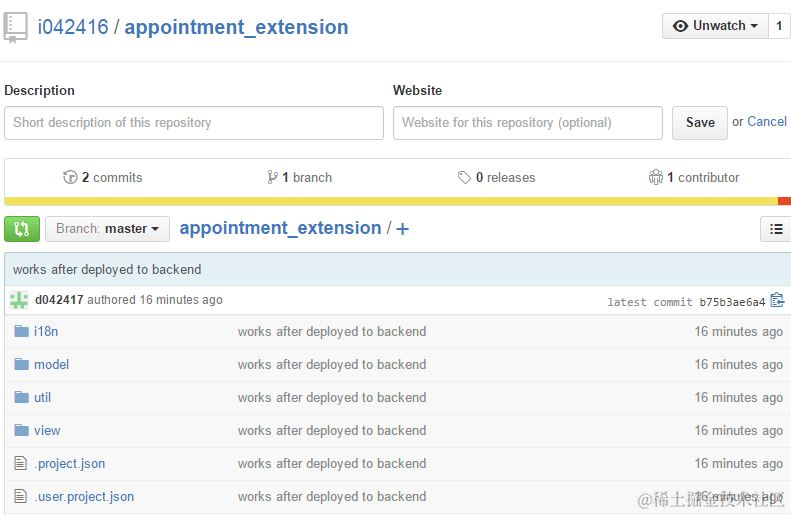Click the Description label

pyautogui.click(x=39, y=90)
